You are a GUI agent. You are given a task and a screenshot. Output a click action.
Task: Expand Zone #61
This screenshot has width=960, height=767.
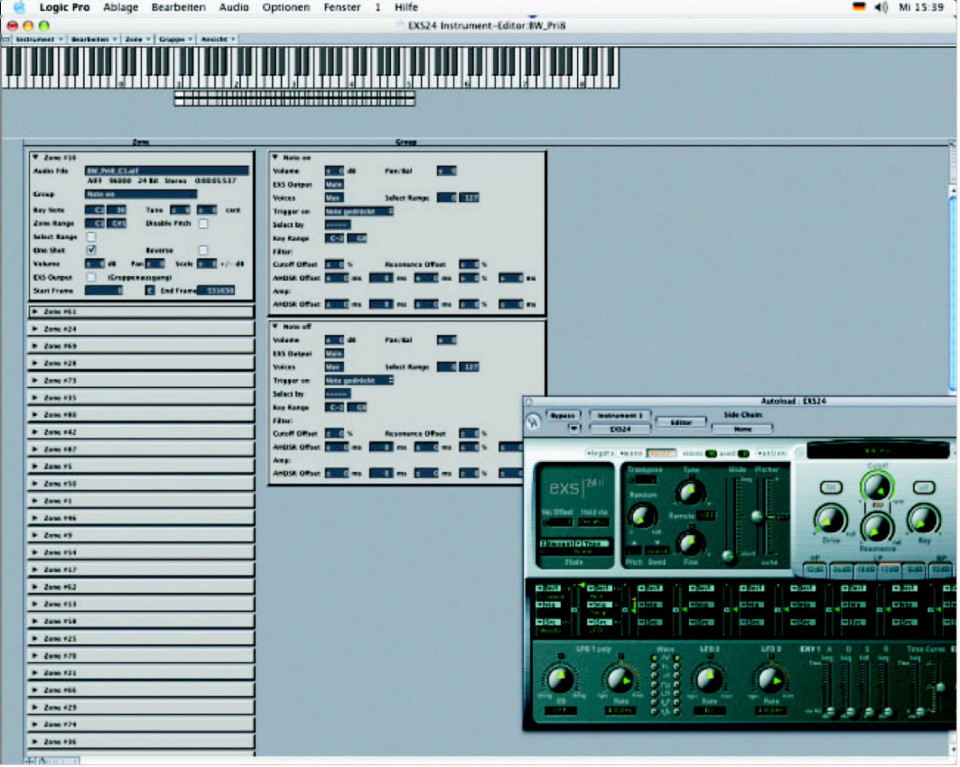click(36, 312)
